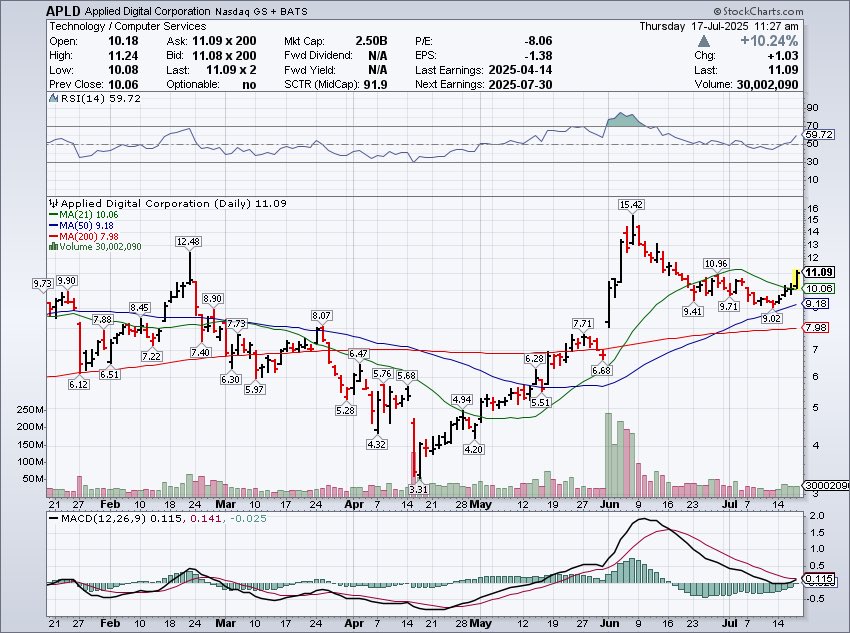The width and height of the screenshot is (850, 633).
Task: Click the Optionable value no
Action: [249, 85]
